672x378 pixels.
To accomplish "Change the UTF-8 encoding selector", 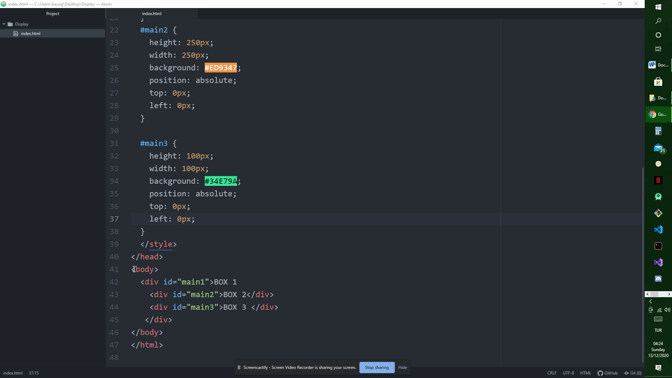I will click(x=568, y=373).
